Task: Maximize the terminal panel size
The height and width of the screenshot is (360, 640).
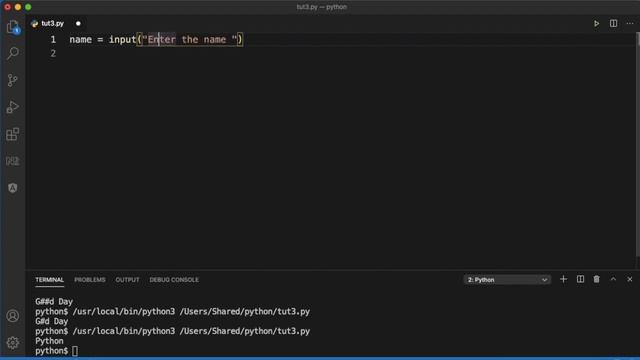Action: pyautogui.click(x=613, y=280)
